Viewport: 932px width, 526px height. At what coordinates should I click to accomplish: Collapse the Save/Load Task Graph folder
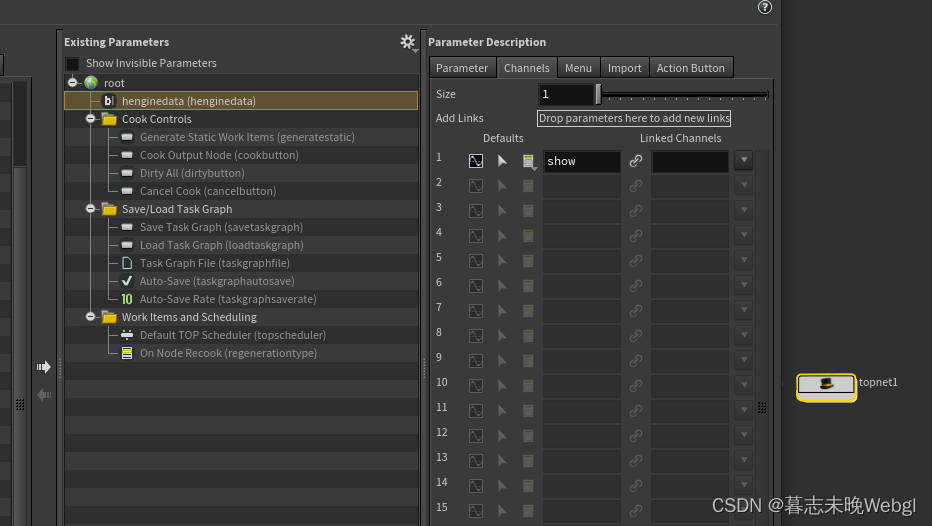(x=90, y=209)
